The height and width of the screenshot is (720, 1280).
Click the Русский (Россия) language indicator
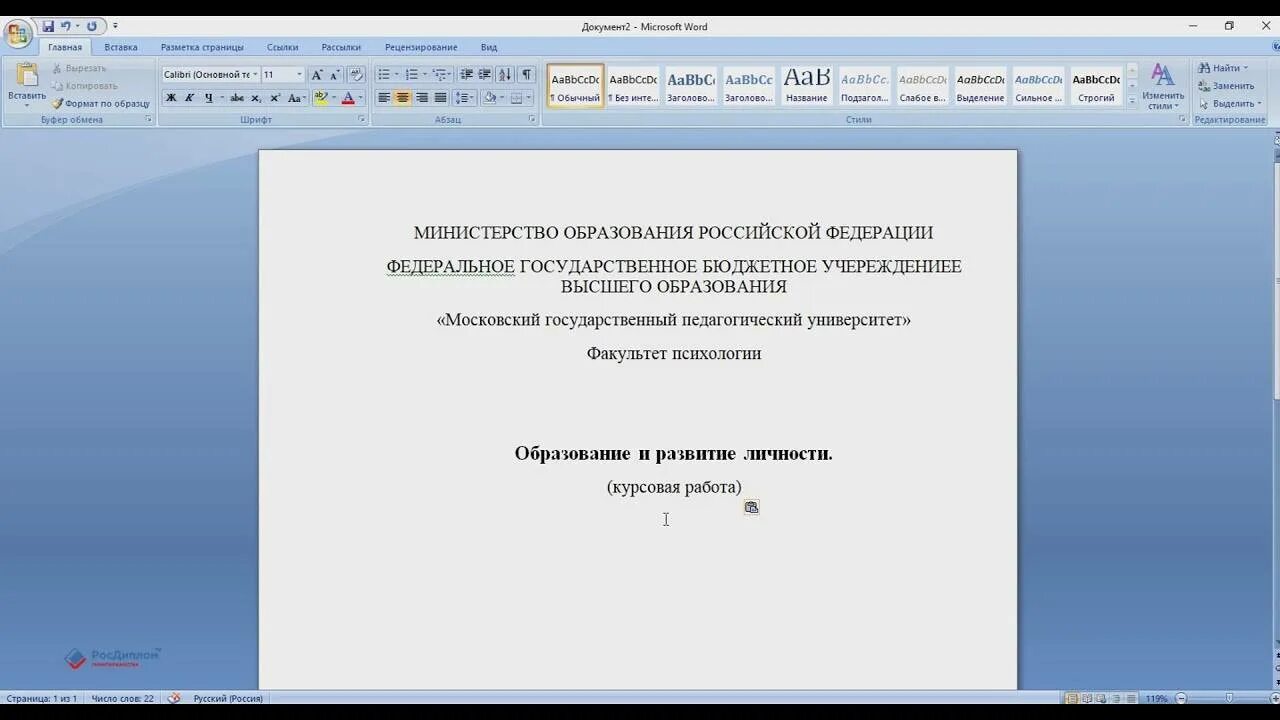[228, 698]
